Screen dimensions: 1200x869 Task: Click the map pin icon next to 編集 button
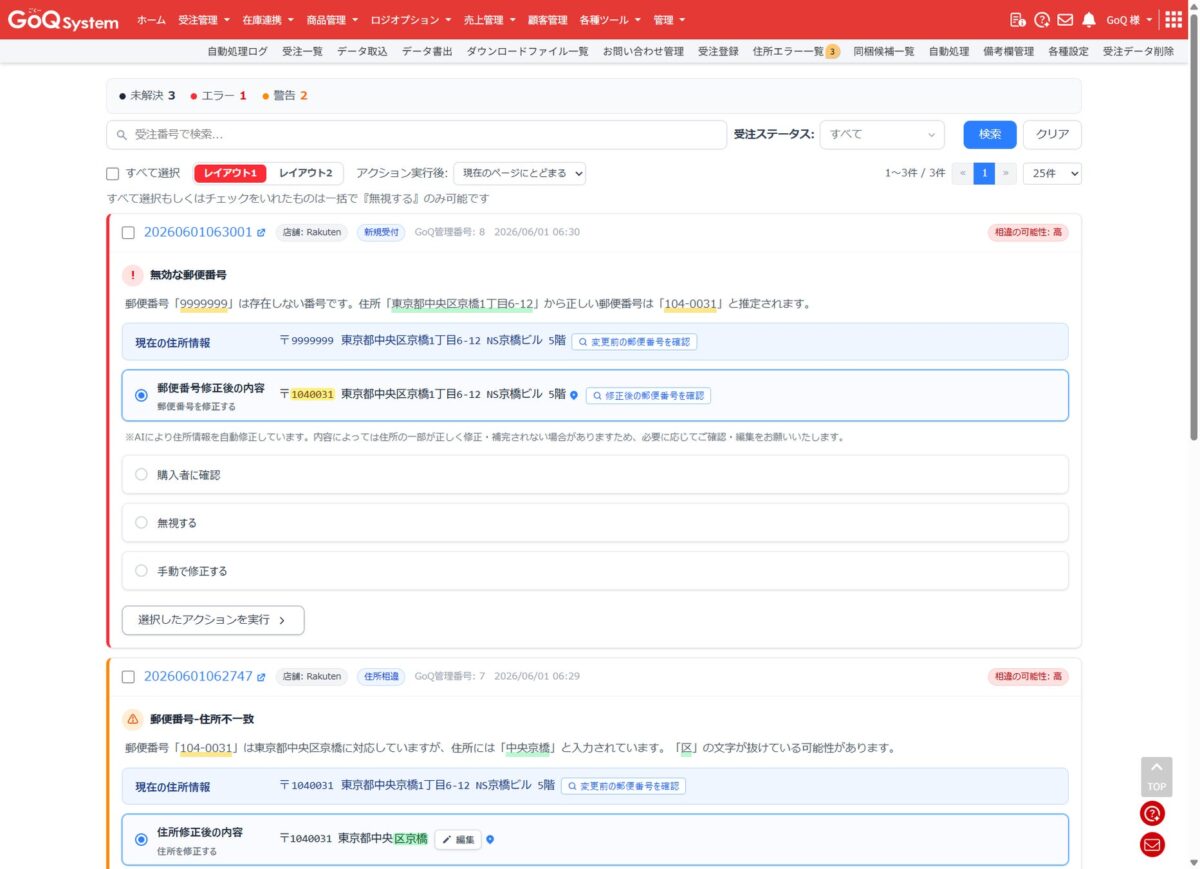(x=490, y=839)
